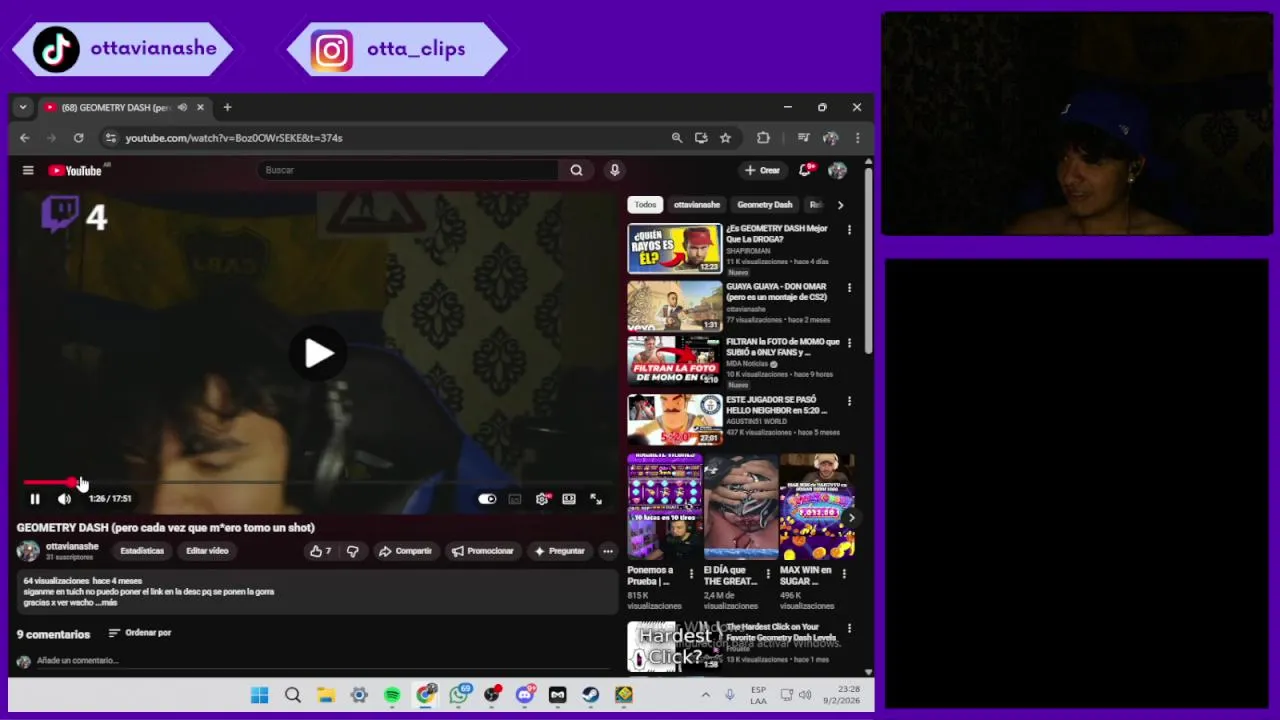Click the Crear button
1280x720 pixels.
pos(762,170)
